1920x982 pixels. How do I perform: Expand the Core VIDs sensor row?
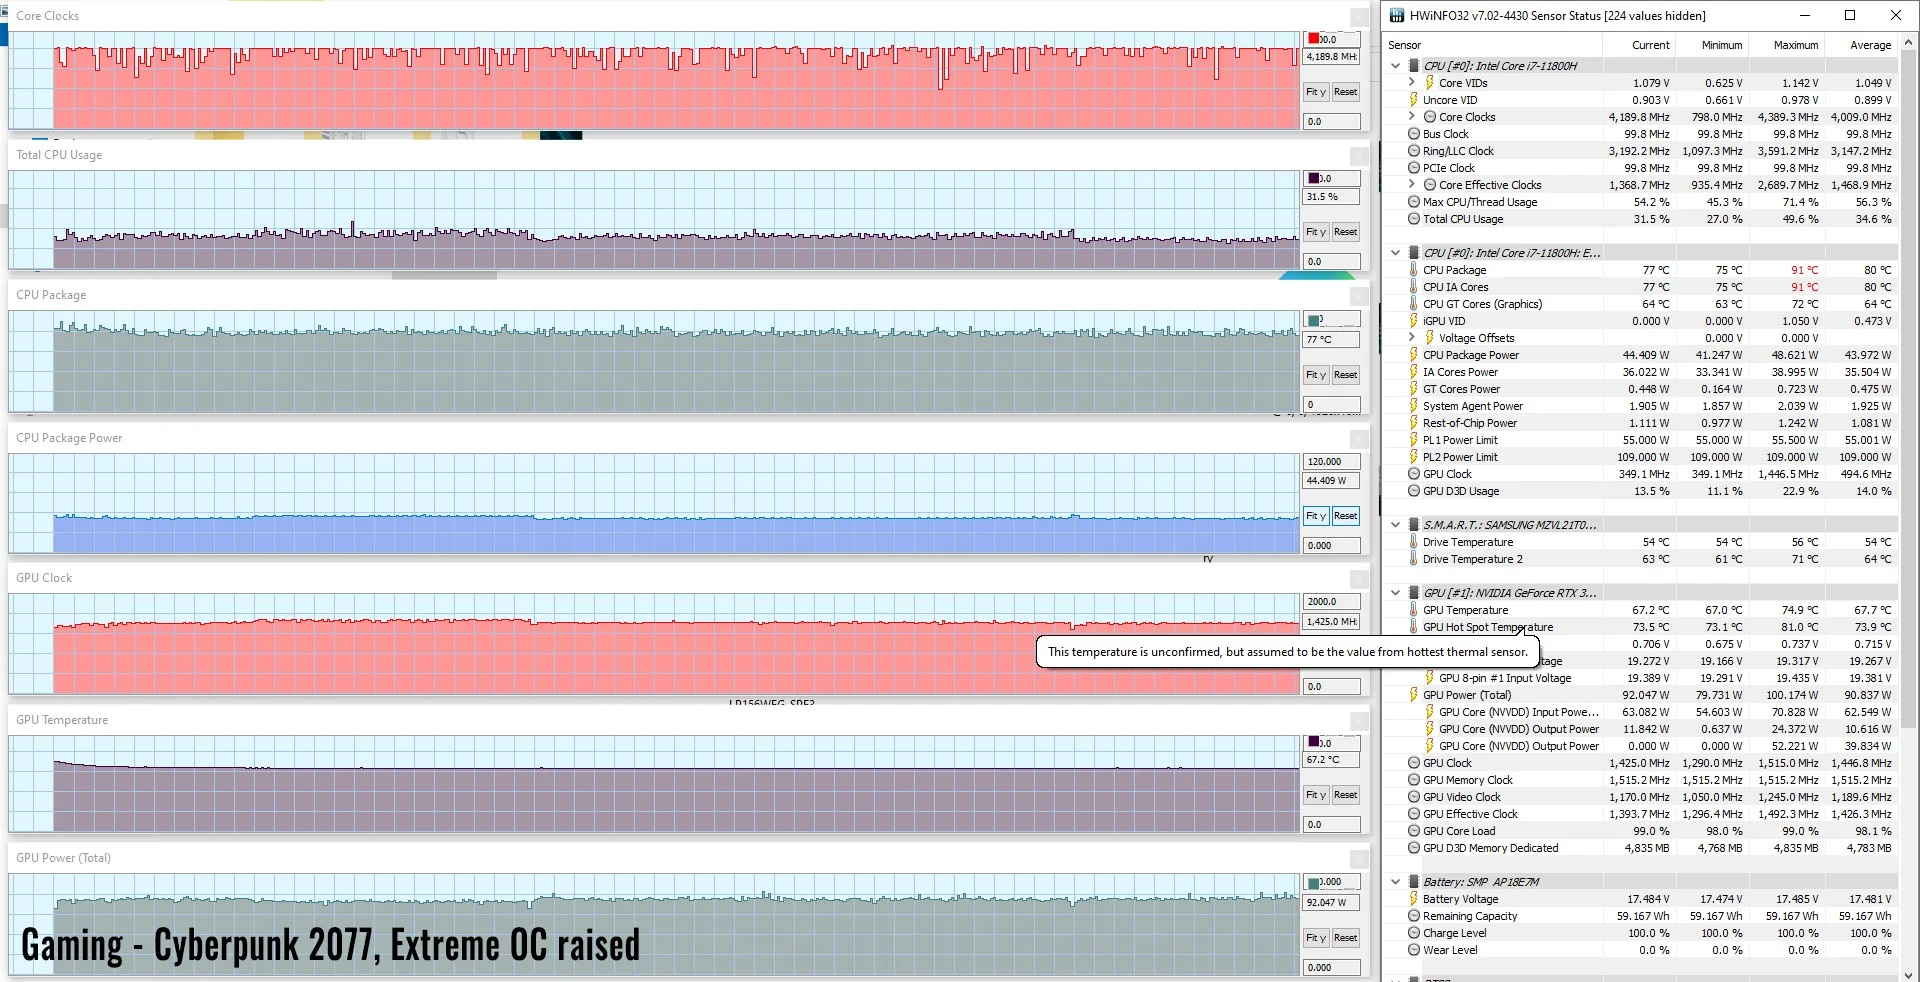click(1412, 83)
